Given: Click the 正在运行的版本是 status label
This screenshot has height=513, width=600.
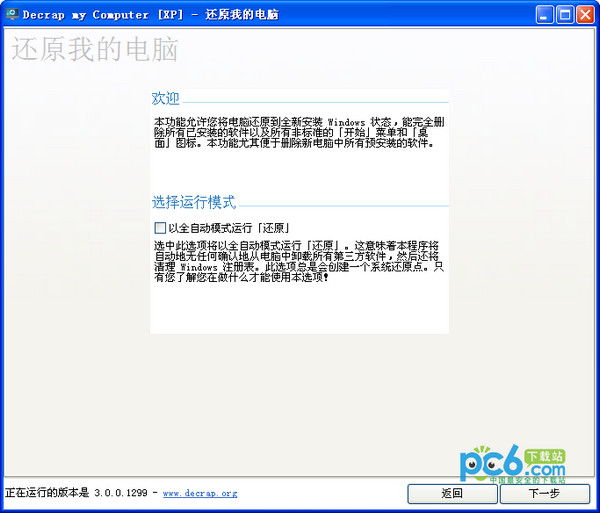Looking at the screenshot, I should [46, 493].
